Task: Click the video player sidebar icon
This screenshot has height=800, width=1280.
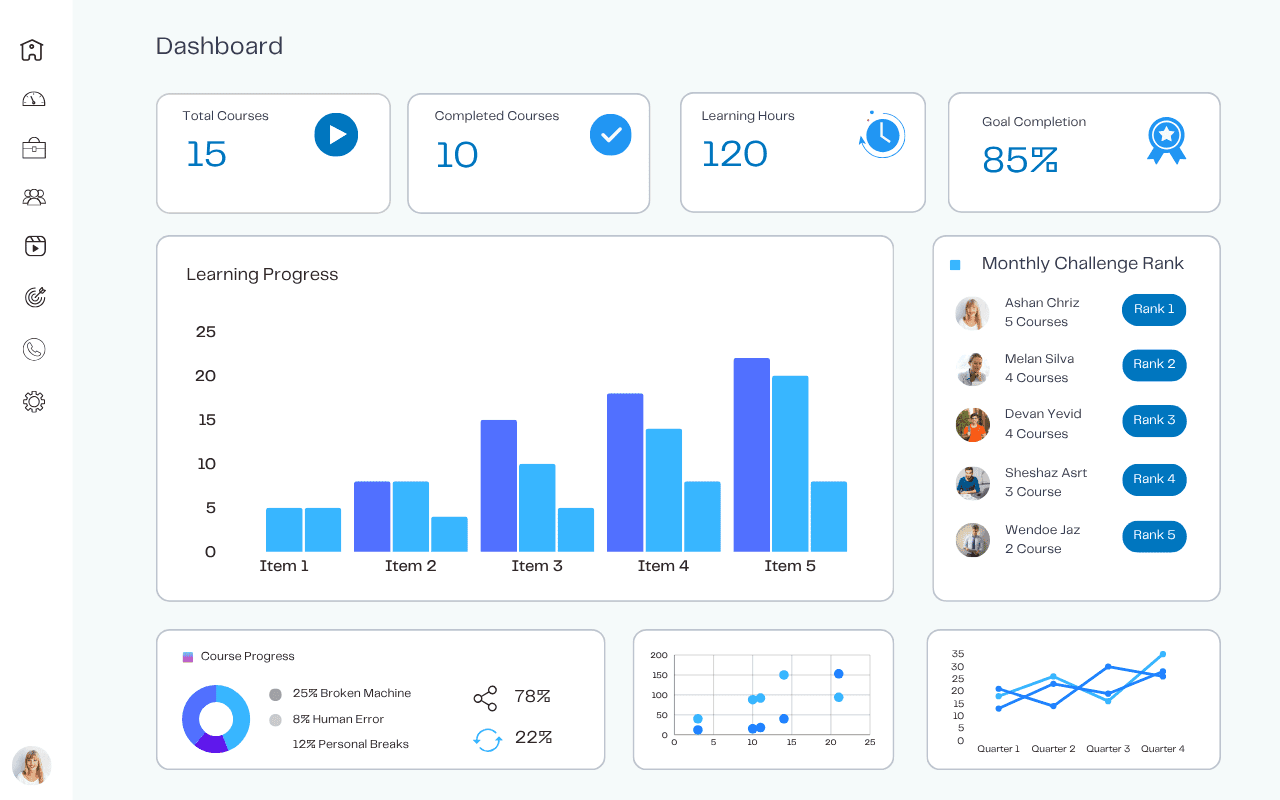Action: click(x=34, y=246)
